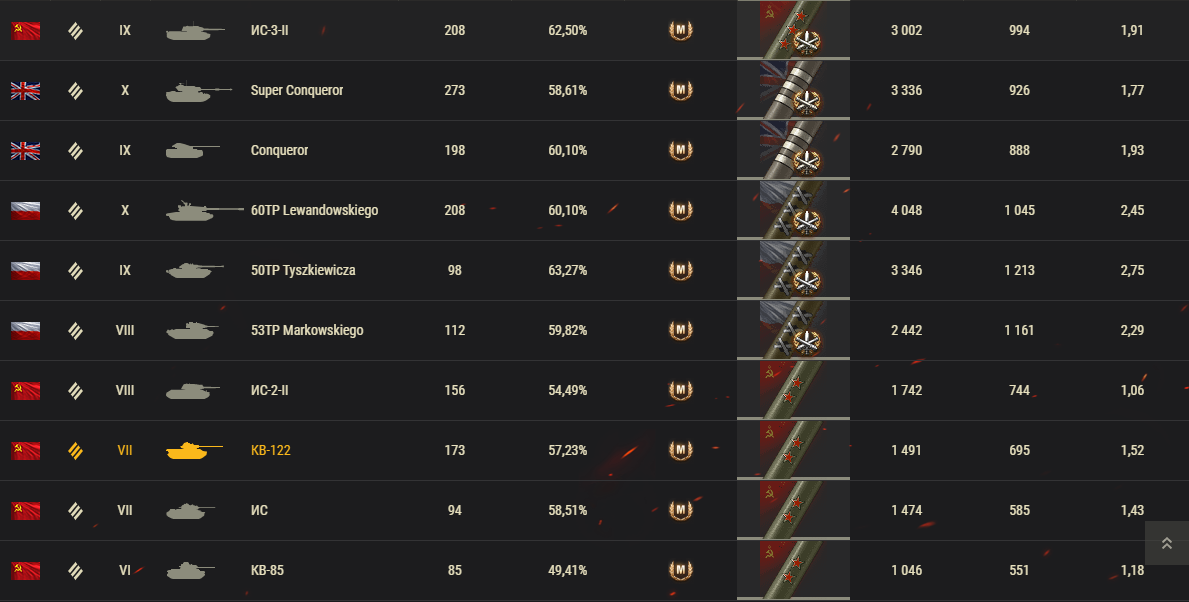This screenshot has width=1189, height=602.
Task: Click the orange heavy class icon for КВ-122
Action: point(75,450)
